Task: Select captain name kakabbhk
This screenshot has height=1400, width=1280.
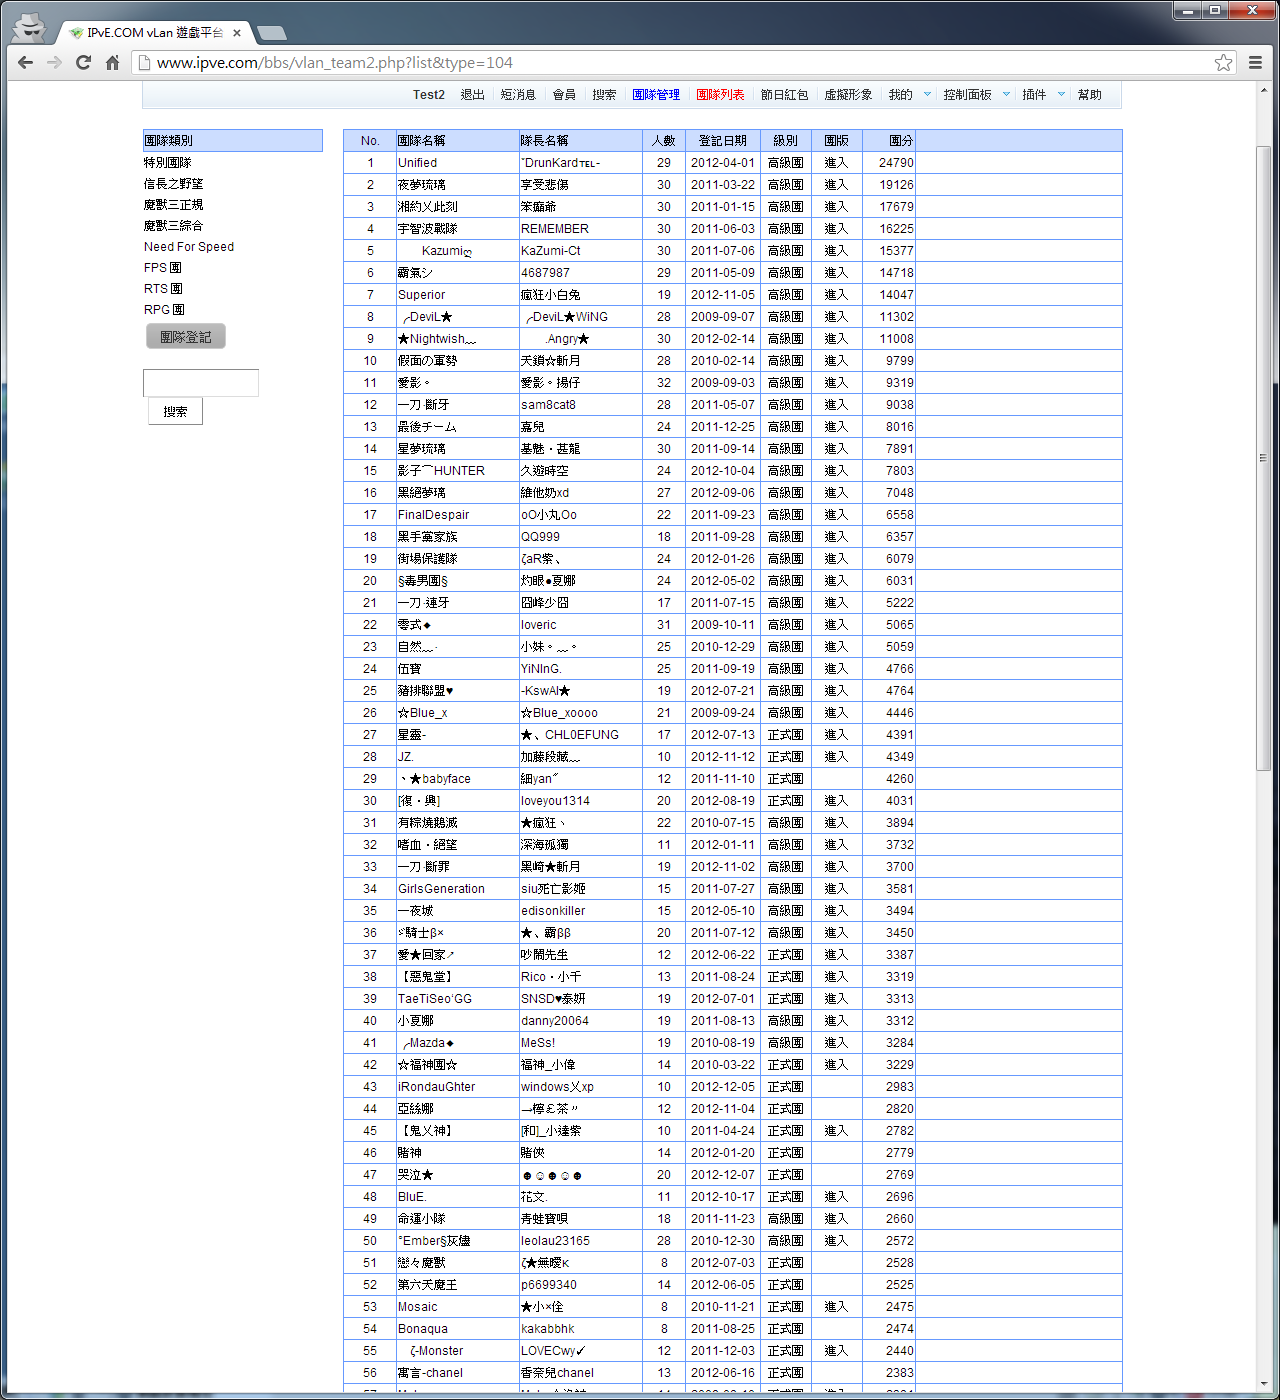Action: (x=548, y=1329)
